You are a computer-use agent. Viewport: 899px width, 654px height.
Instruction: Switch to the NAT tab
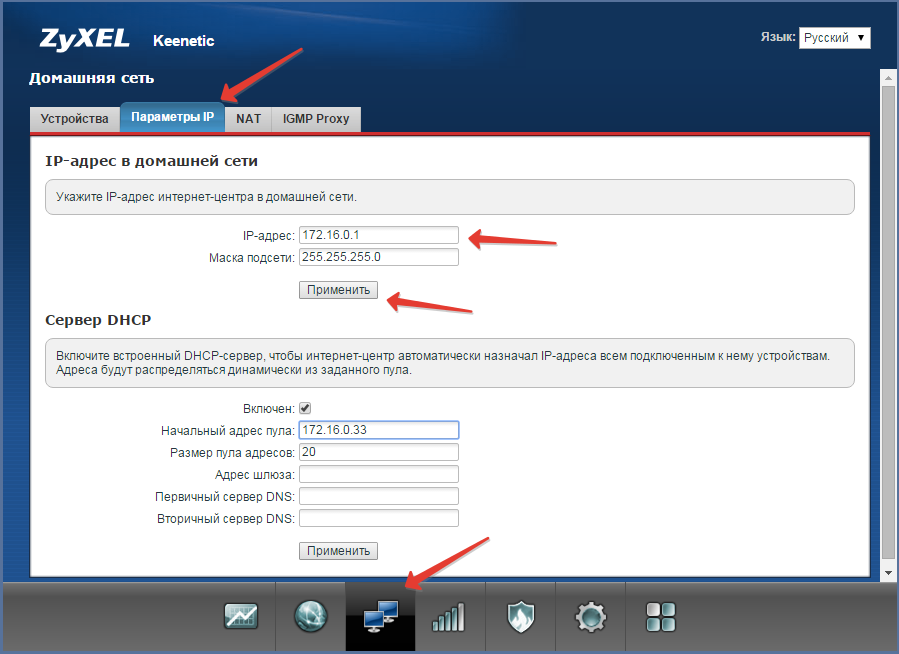coord(248,118)
